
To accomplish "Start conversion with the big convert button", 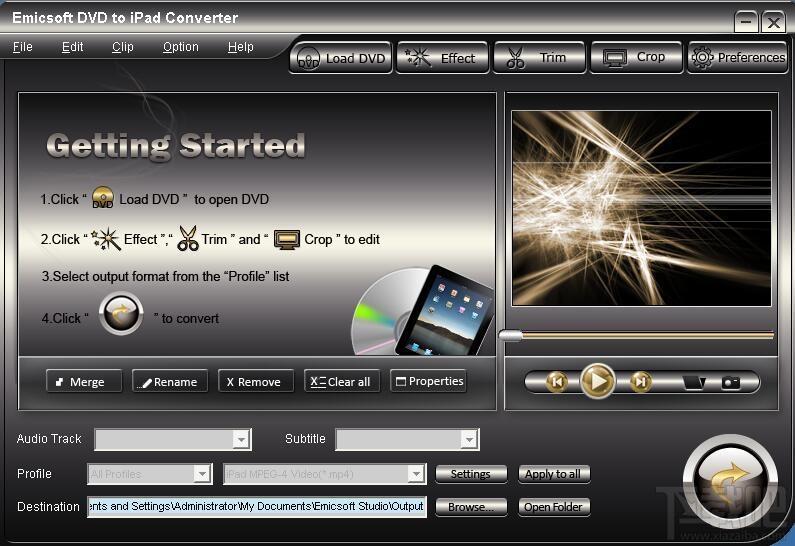I will point(730,481).
